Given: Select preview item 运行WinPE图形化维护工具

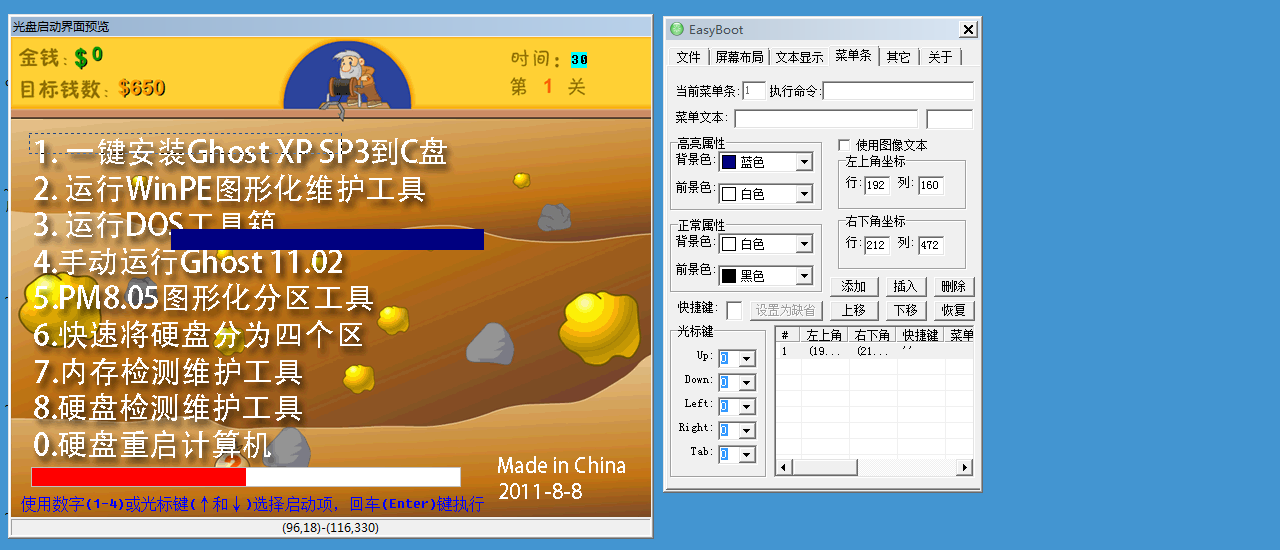Looking at the screenshot, I should point(230,189).
